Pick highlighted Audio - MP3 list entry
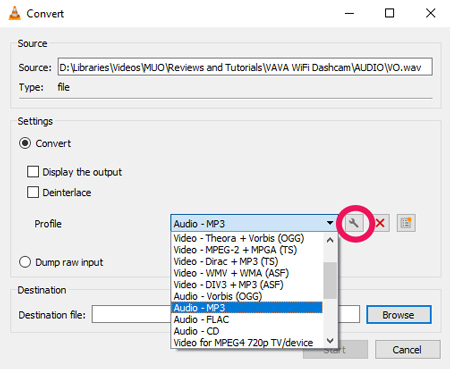 coord(247,308)
